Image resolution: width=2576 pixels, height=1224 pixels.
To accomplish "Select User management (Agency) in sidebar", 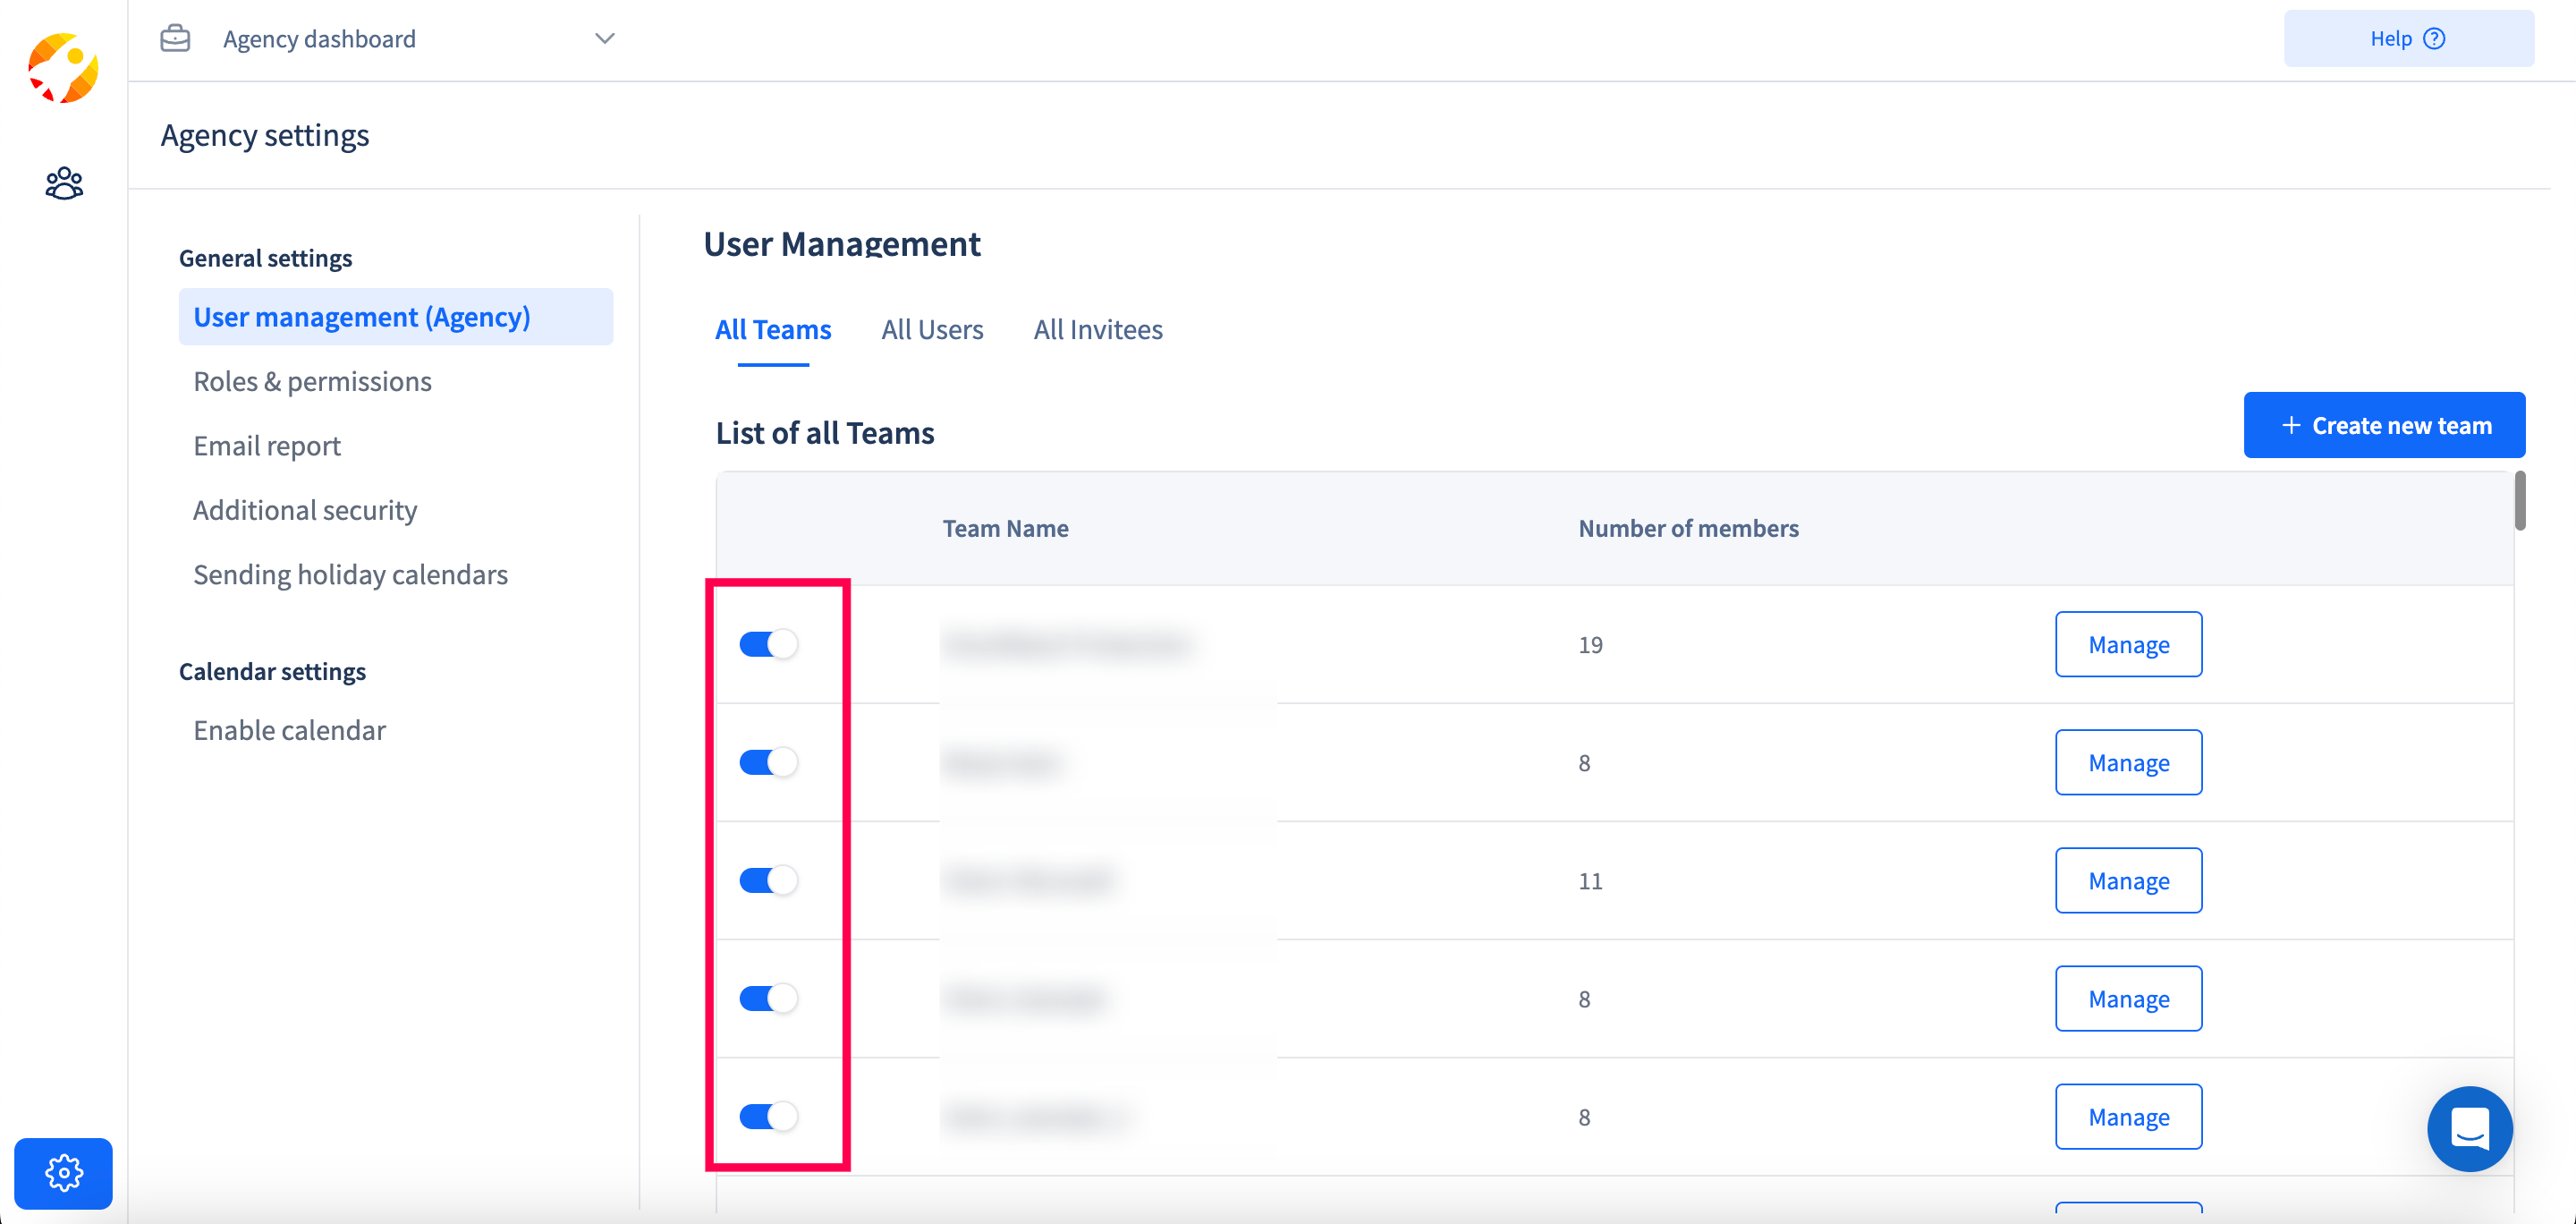I will [x=396, y=317].
